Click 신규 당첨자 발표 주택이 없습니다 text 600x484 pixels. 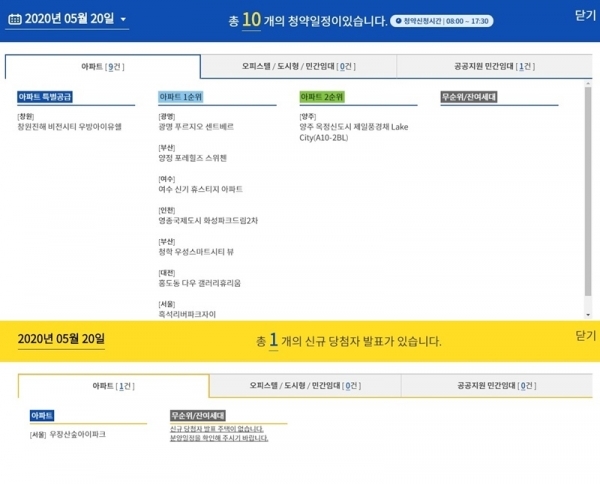click(217, 429)
